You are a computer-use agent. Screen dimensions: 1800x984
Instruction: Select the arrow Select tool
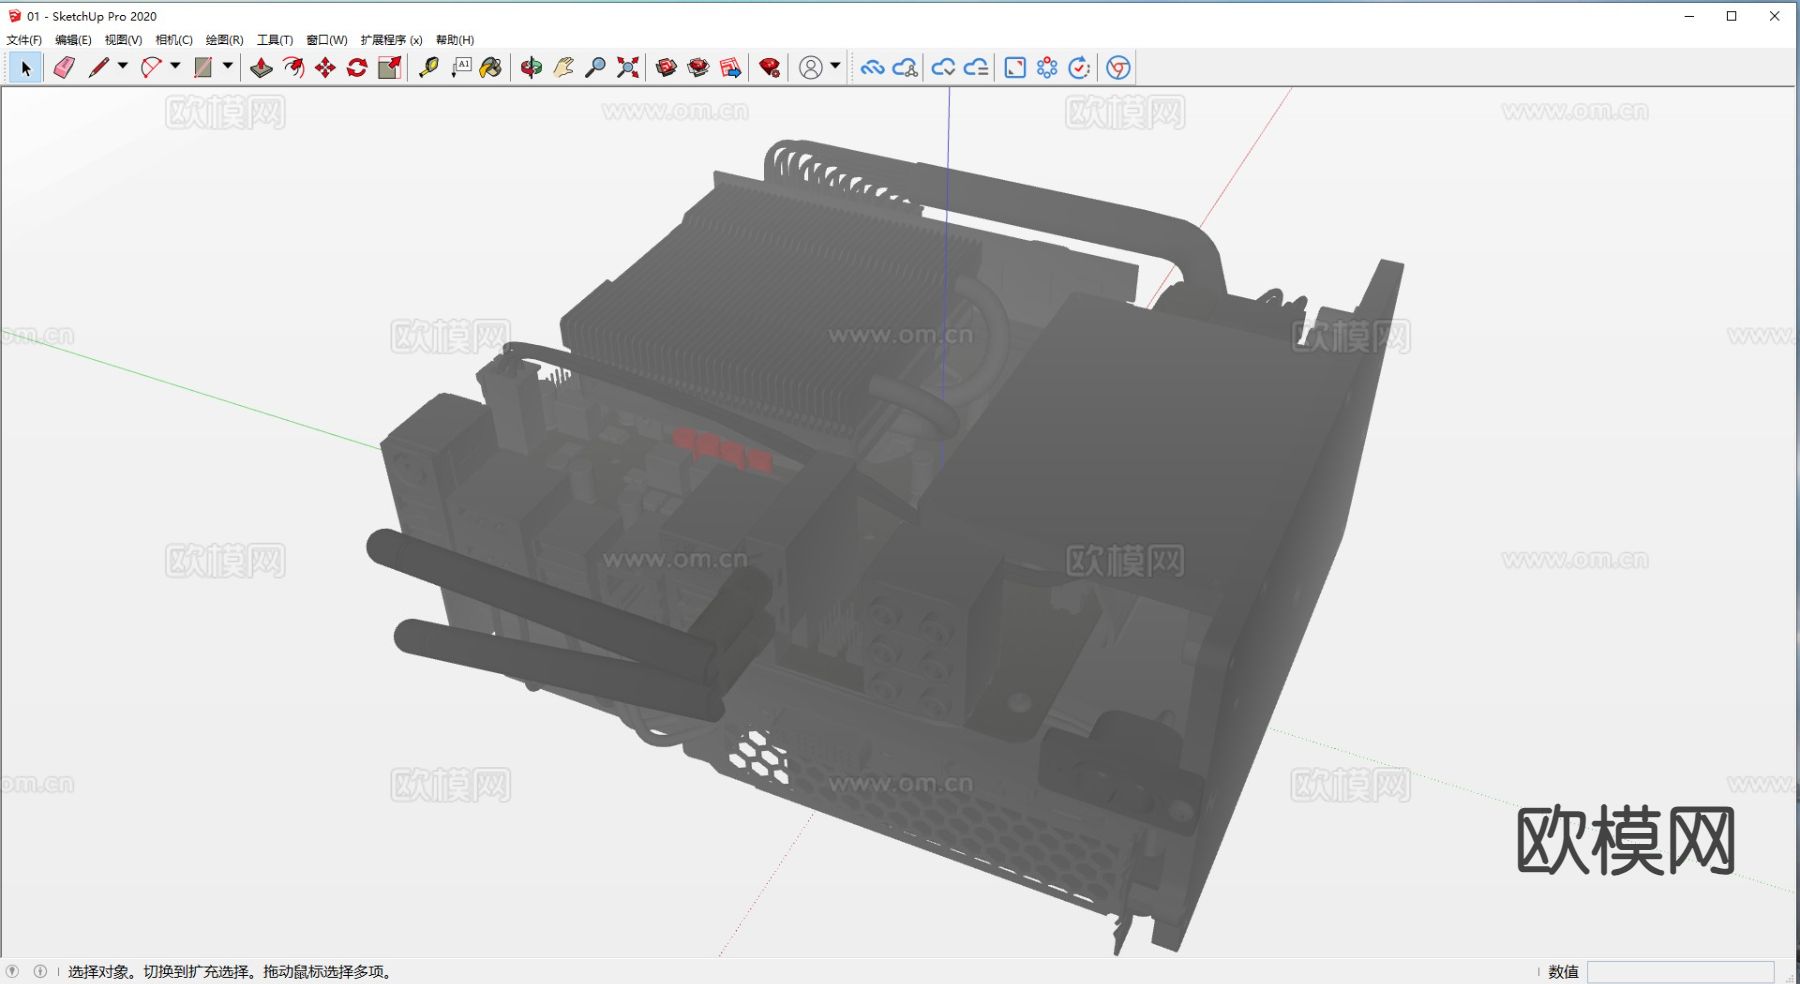coord(26,68)
